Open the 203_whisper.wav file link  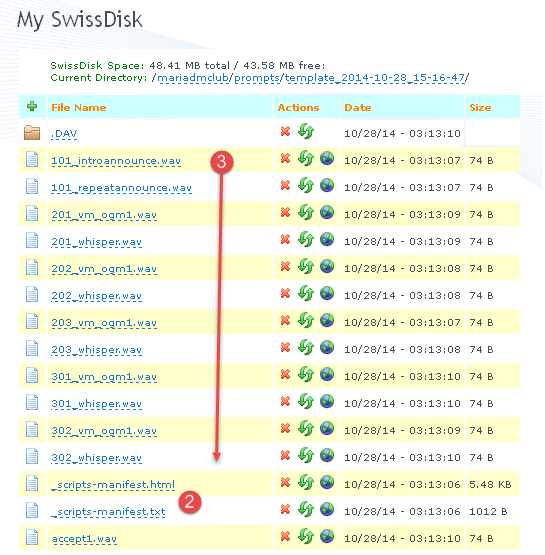(x=97, y=350)
